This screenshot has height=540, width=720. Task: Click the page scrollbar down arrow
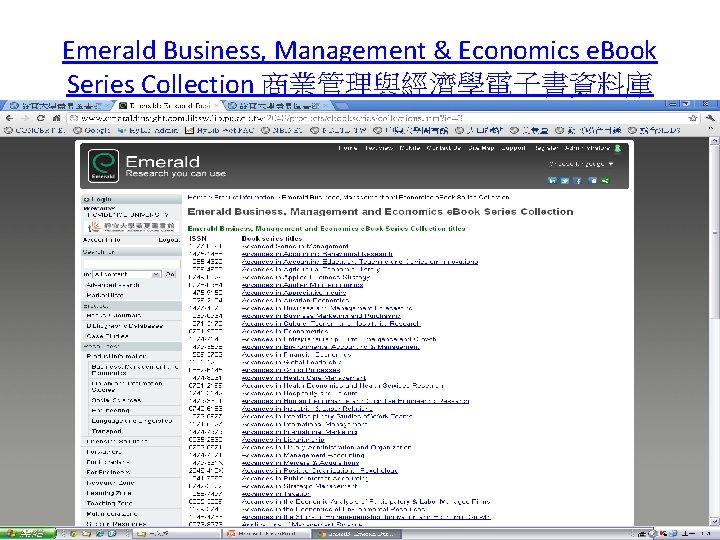(714, 522)
